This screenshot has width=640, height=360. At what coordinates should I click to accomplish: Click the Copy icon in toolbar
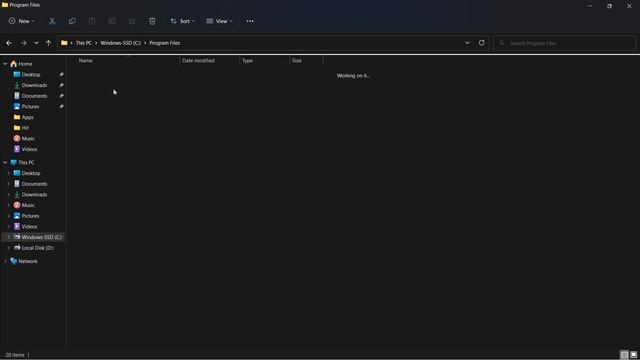tap(72, 21)
